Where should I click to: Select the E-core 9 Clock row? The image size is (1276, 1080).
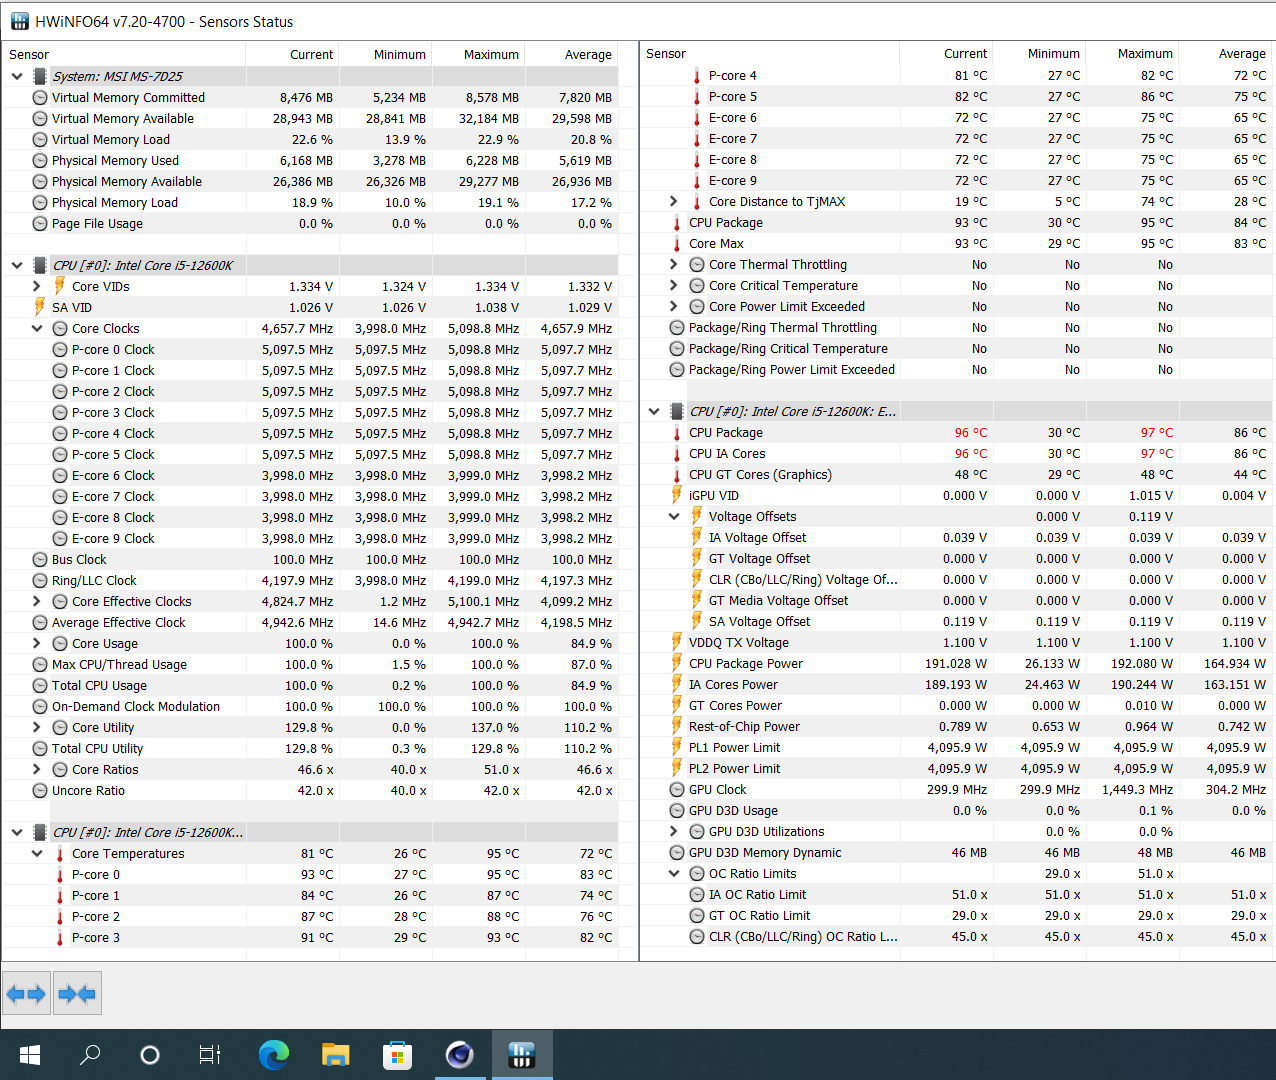point(310,538)
